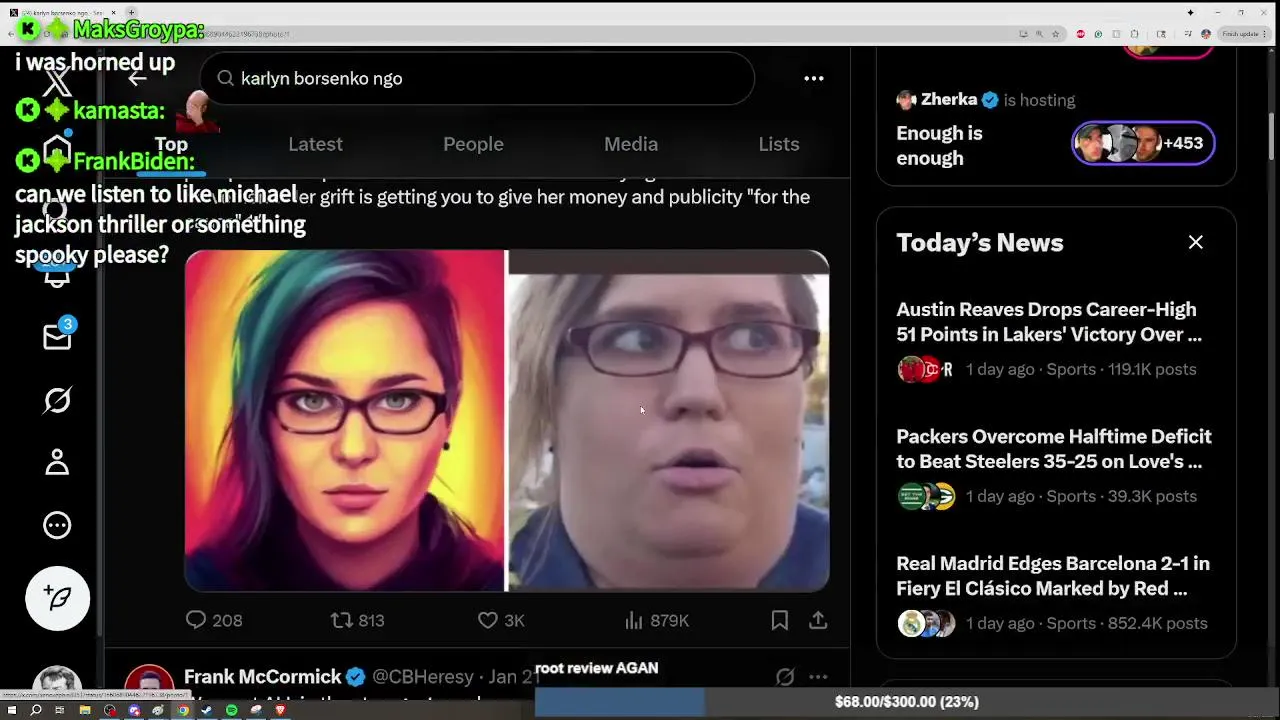Open the right photo of person with glasses
This screenshot has height=720, width=1280.
668,420
